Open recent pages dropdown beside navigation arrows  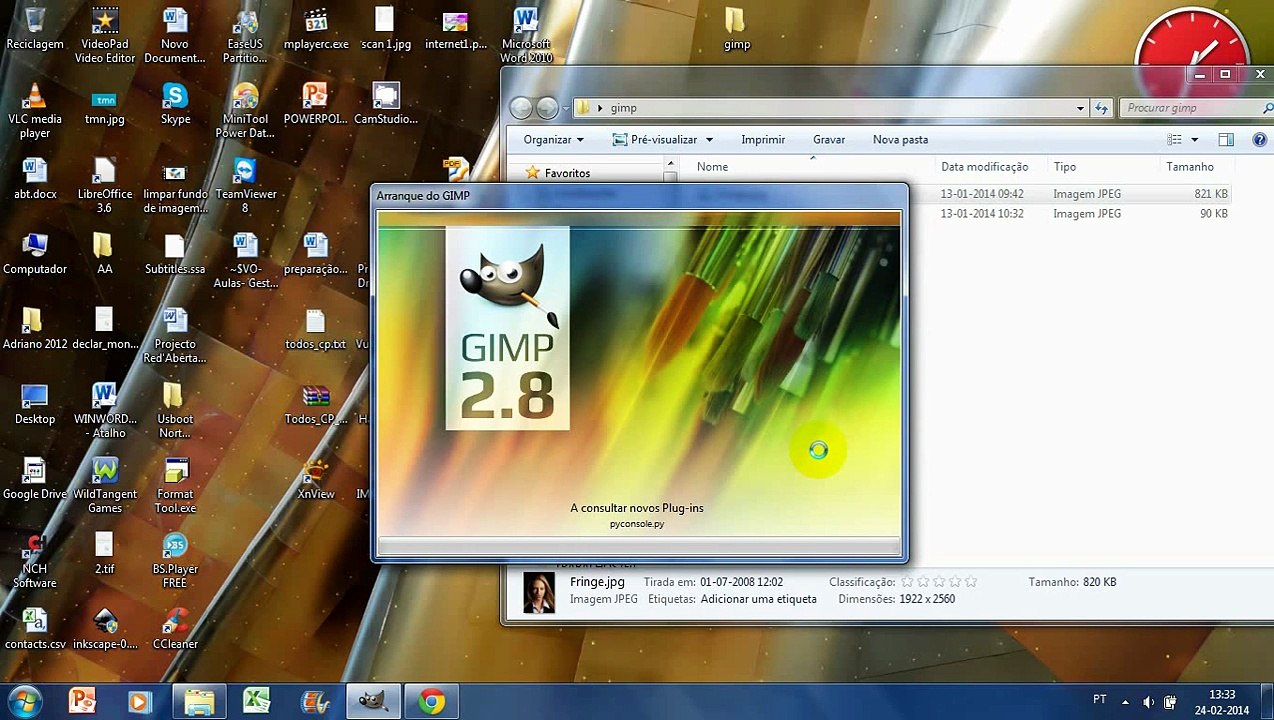tap(565, 108)
